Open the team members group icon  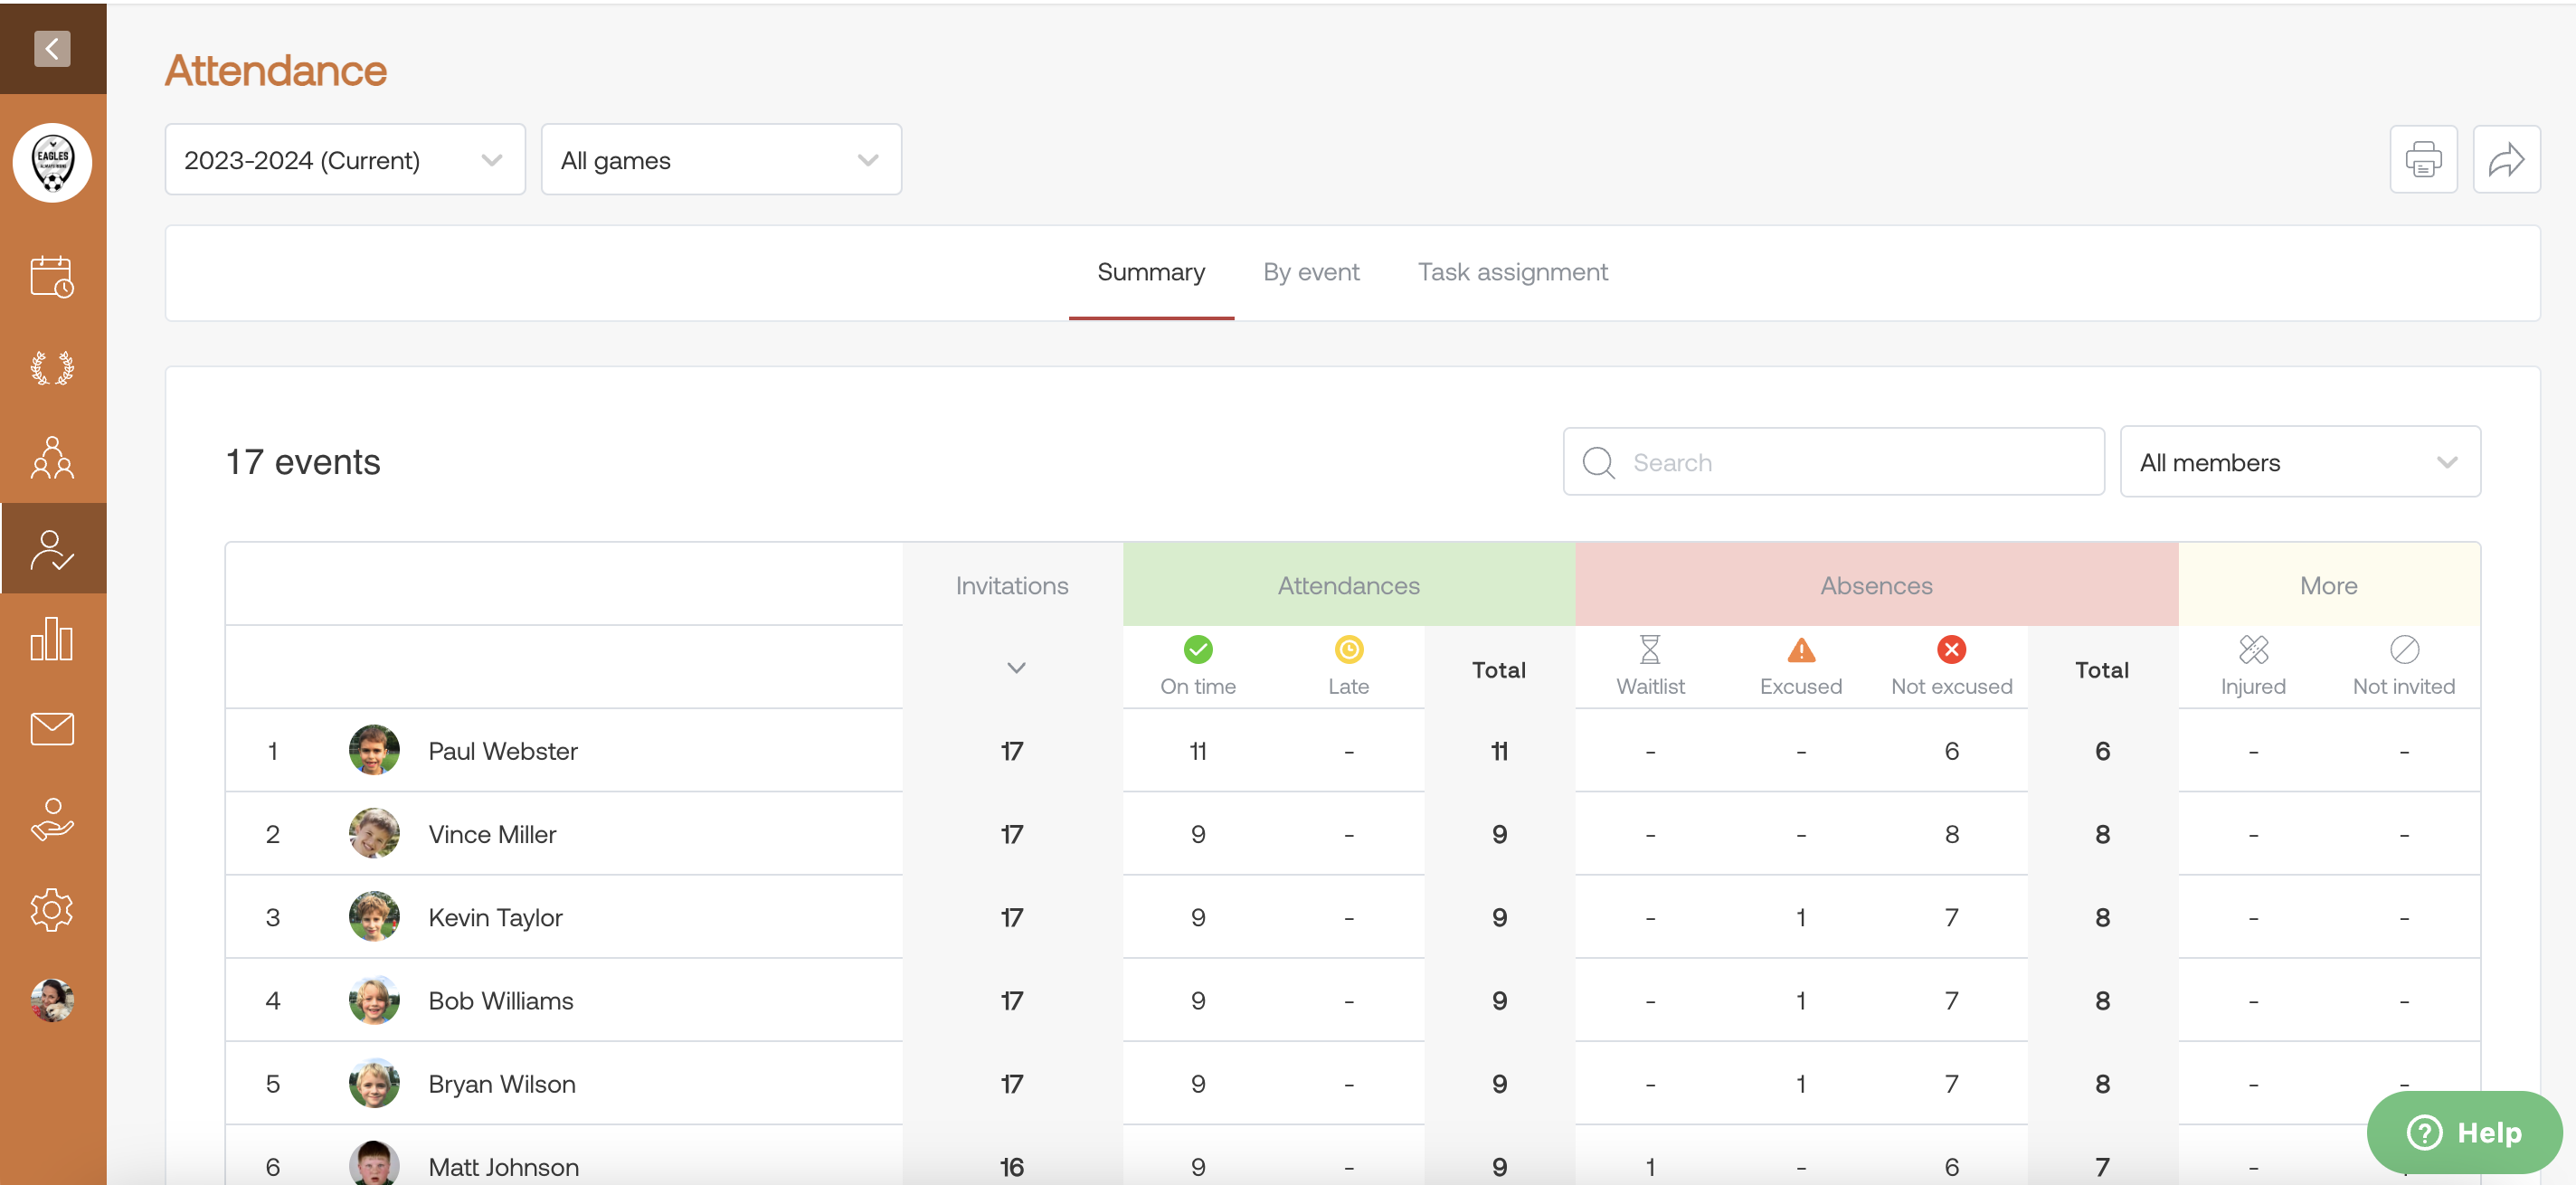[x=52, y=458]
